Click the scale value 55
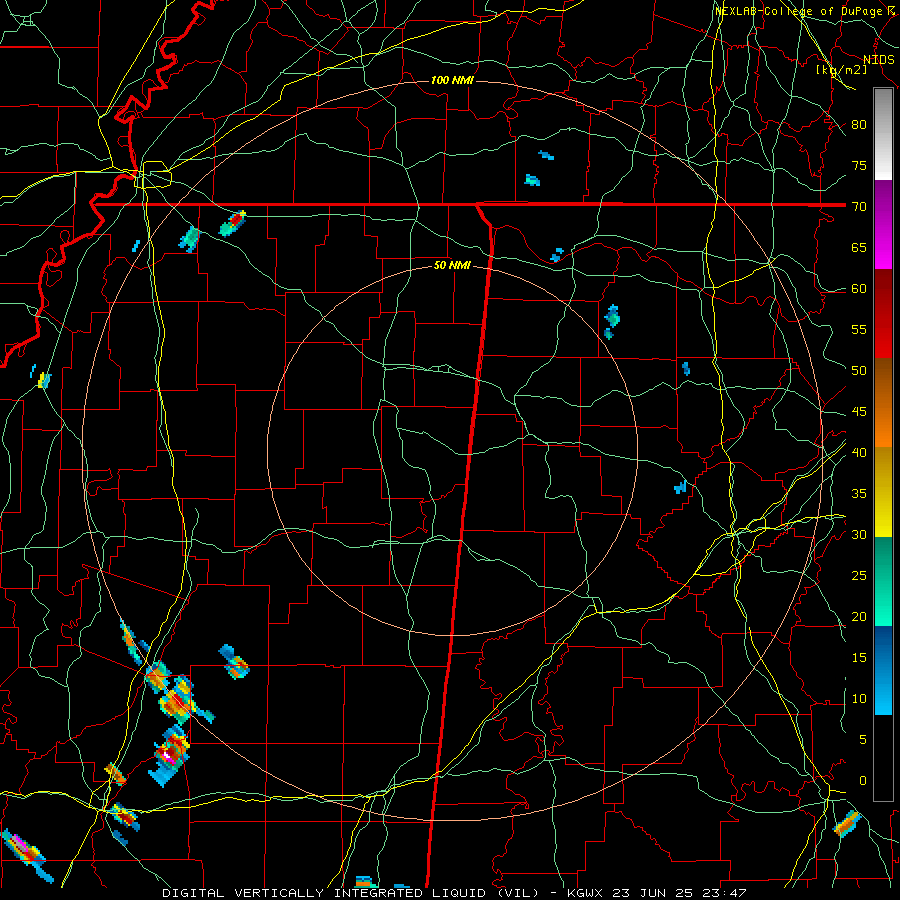900x900 pixels. [x=859, y=329]
